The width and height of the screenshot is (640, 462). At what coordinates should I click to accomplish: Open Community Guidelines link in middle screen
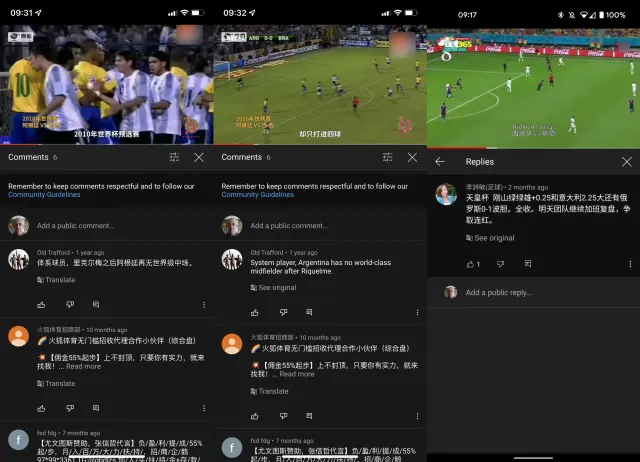254,195
